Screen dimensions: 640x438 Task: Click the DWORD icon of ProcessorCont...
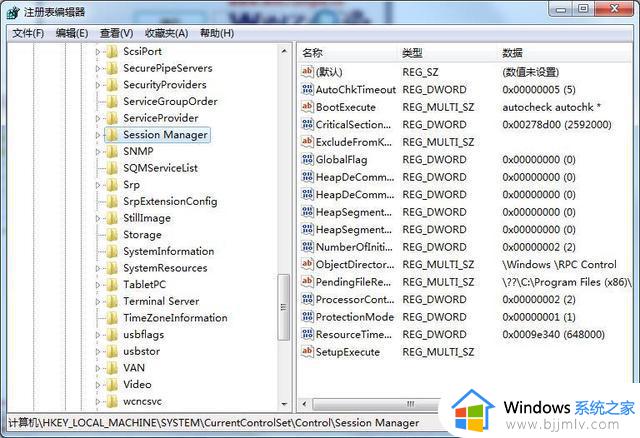point(307,299)
